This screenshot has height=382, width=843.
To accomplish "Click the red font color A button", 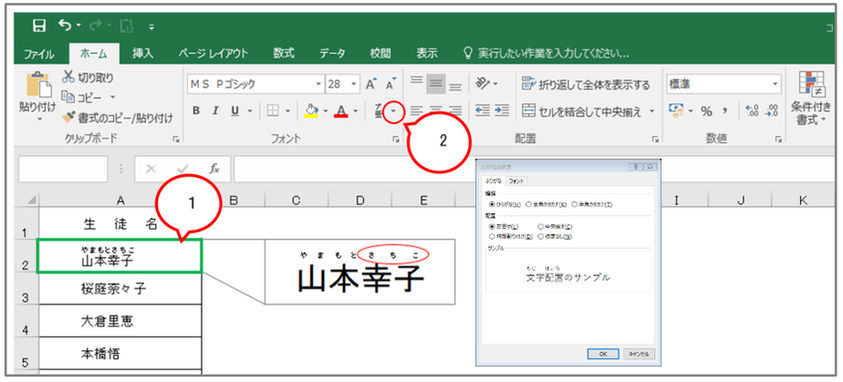I will point(341,111).
